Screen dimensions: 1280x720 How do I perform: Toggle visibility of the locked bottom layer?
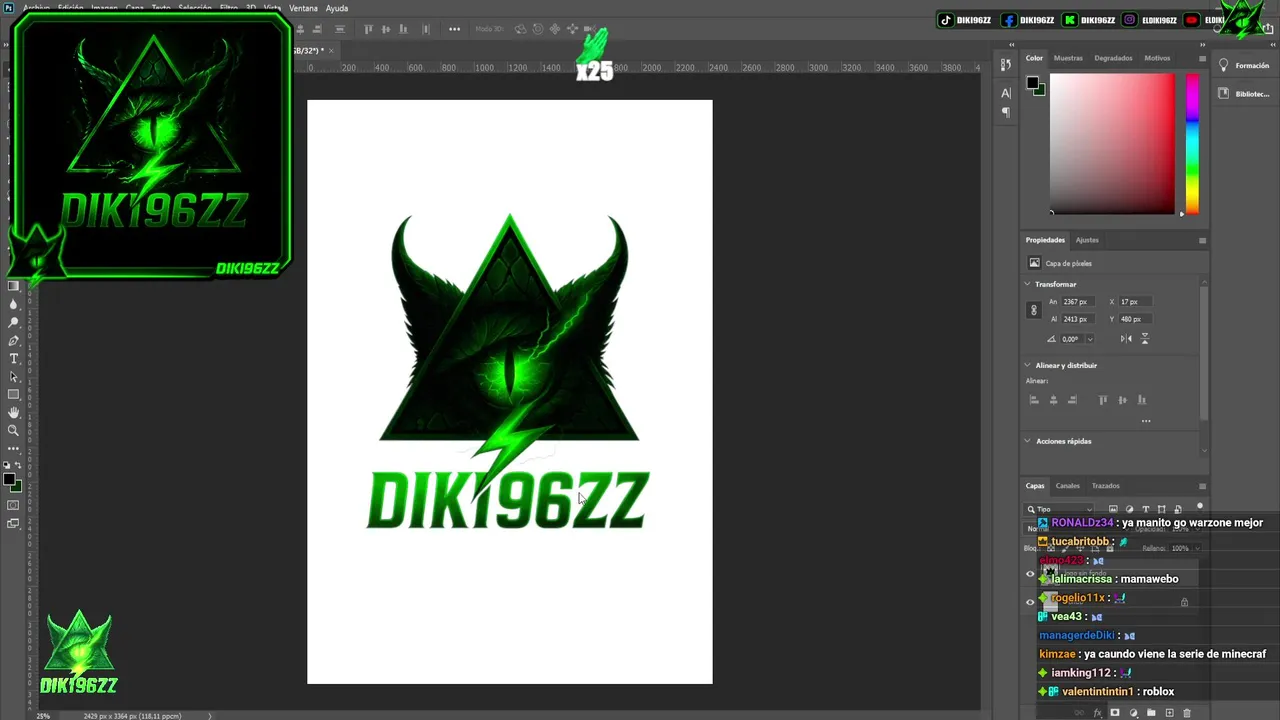[1030, 602]
